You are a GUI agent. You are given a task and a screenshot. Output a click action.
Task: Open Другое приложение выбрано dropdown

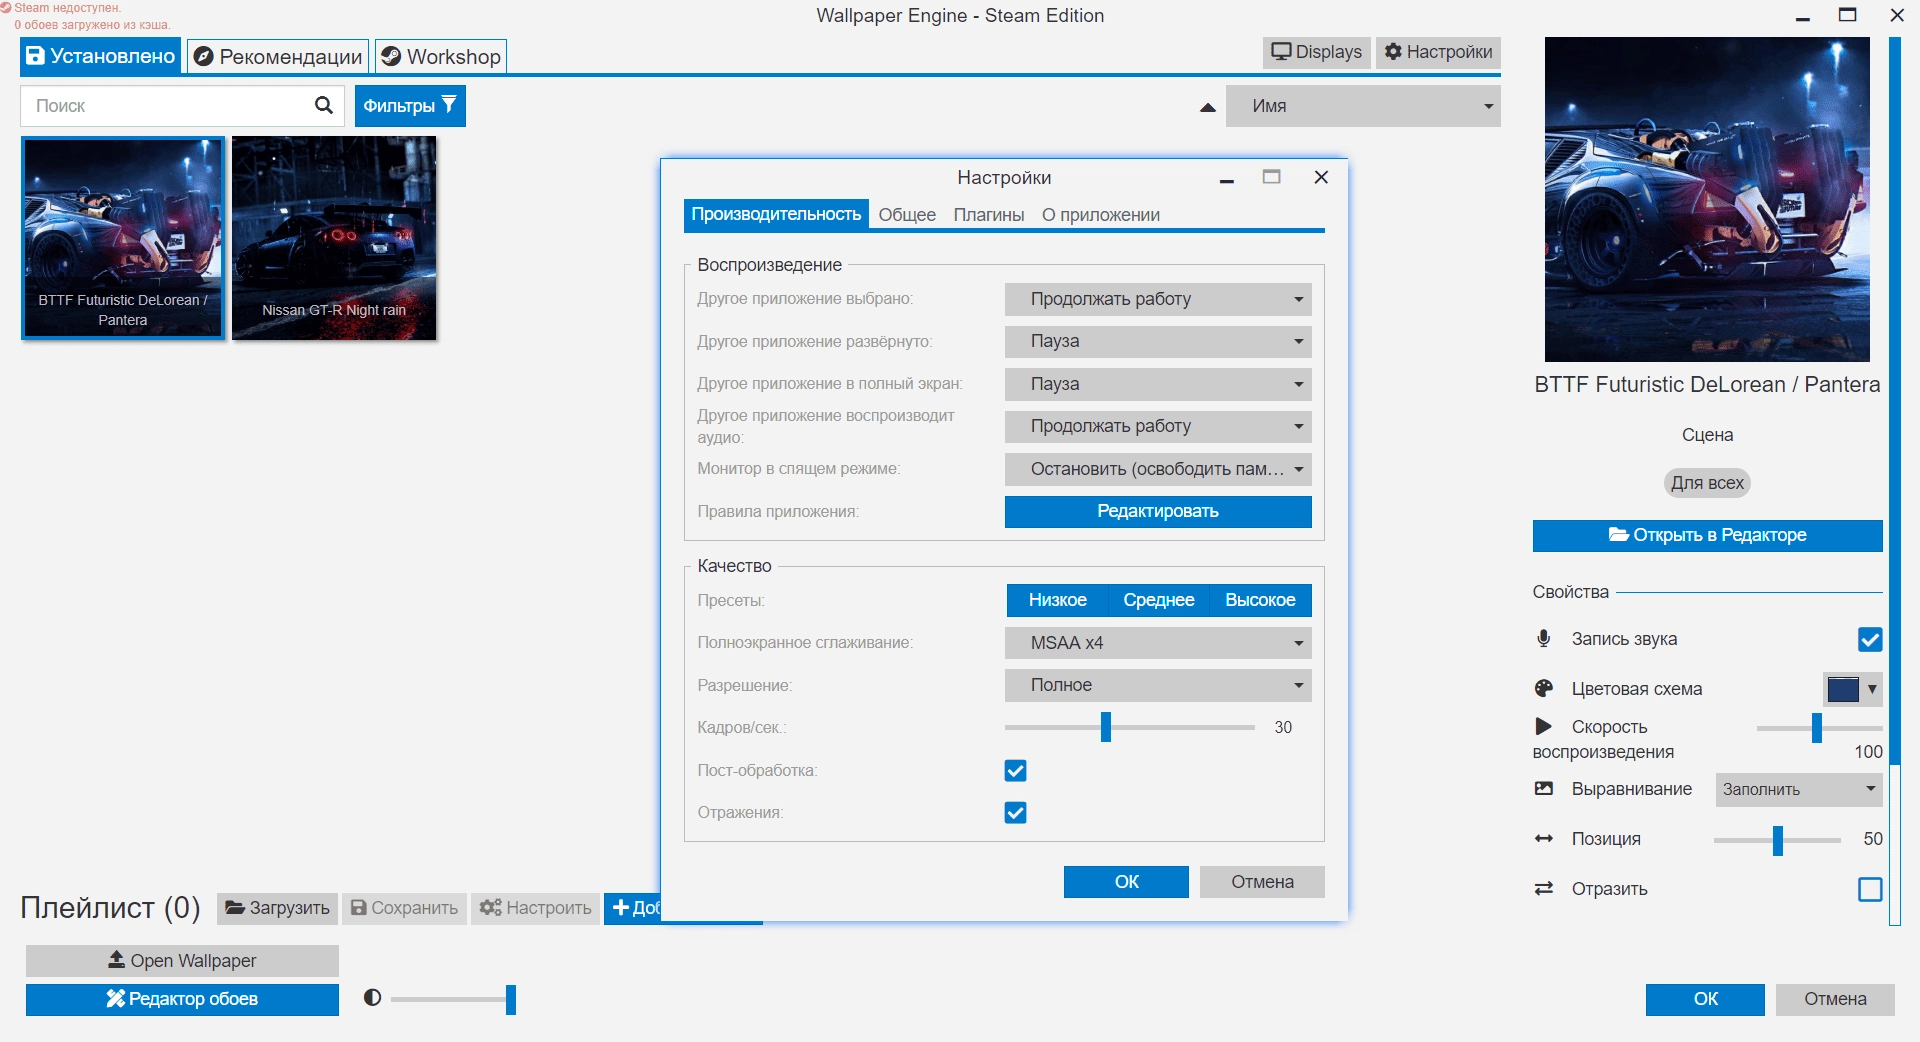(x=1158, y=299)
